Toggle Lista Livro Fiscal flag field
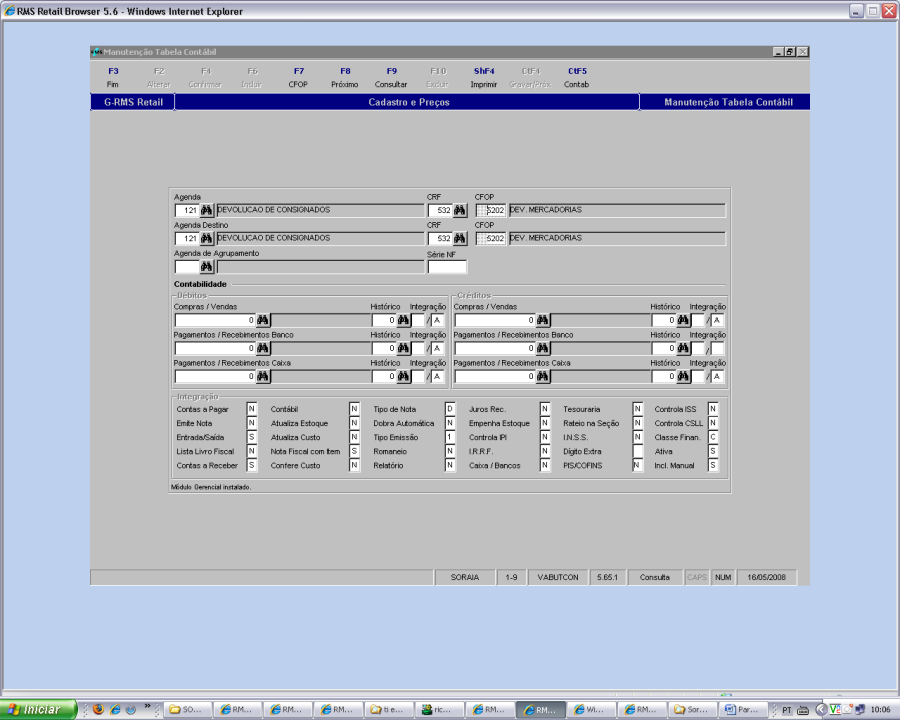 pos(251,451)
